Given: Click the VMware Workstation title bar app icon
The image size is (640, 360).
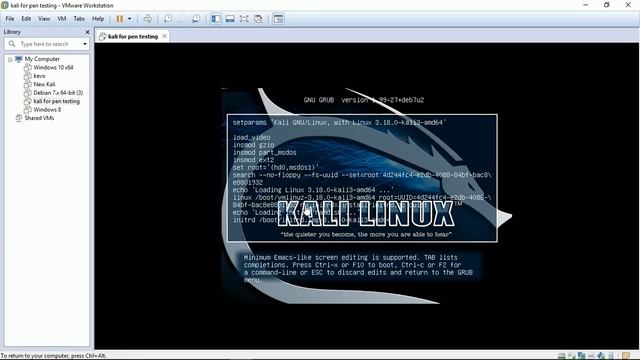Looking at the screenshot, I should click(5, 5).
